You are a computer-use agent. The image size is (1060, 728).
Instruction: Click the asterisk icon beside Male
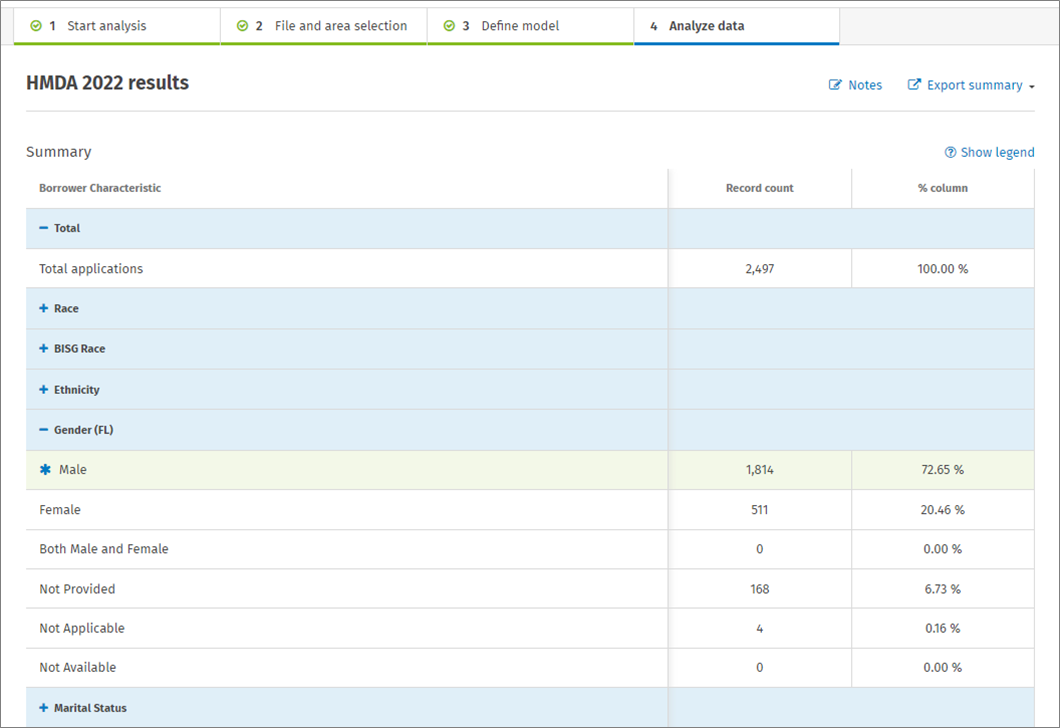[44, 470]
